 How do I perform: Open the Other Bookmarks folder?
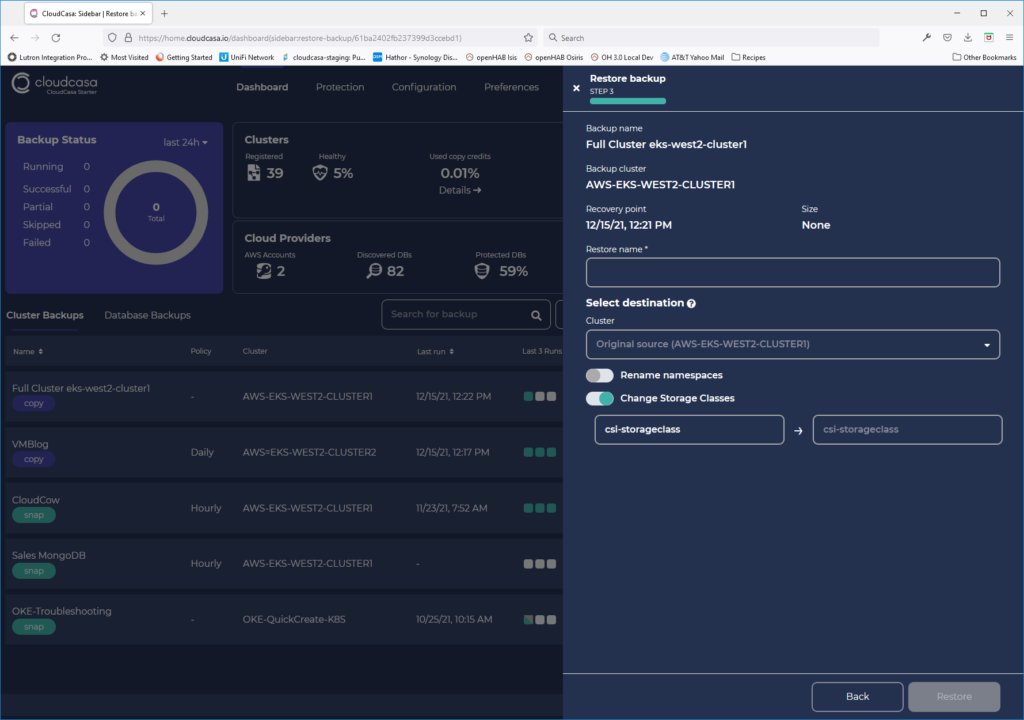(x=984, y=57)
